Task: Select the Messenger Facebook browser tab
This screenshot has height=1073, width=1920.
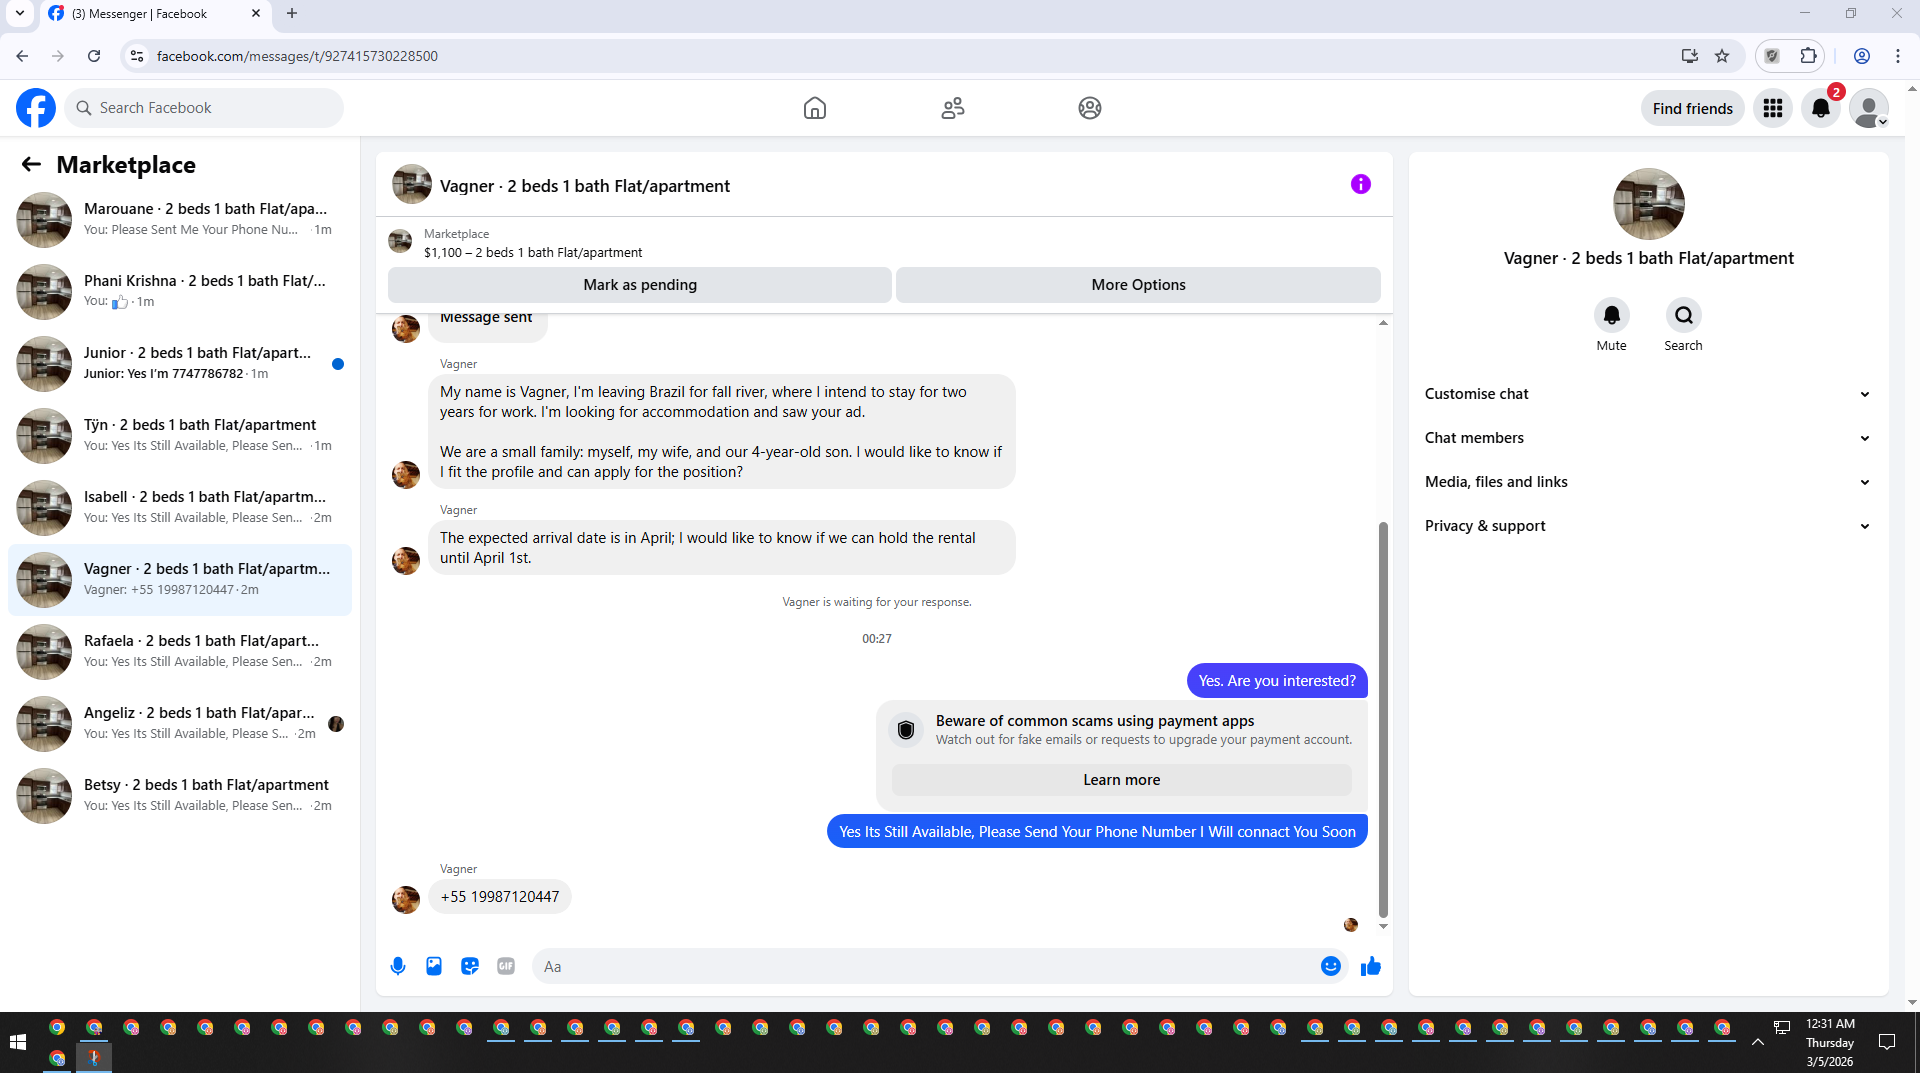Action: click(x=155, y=14)
